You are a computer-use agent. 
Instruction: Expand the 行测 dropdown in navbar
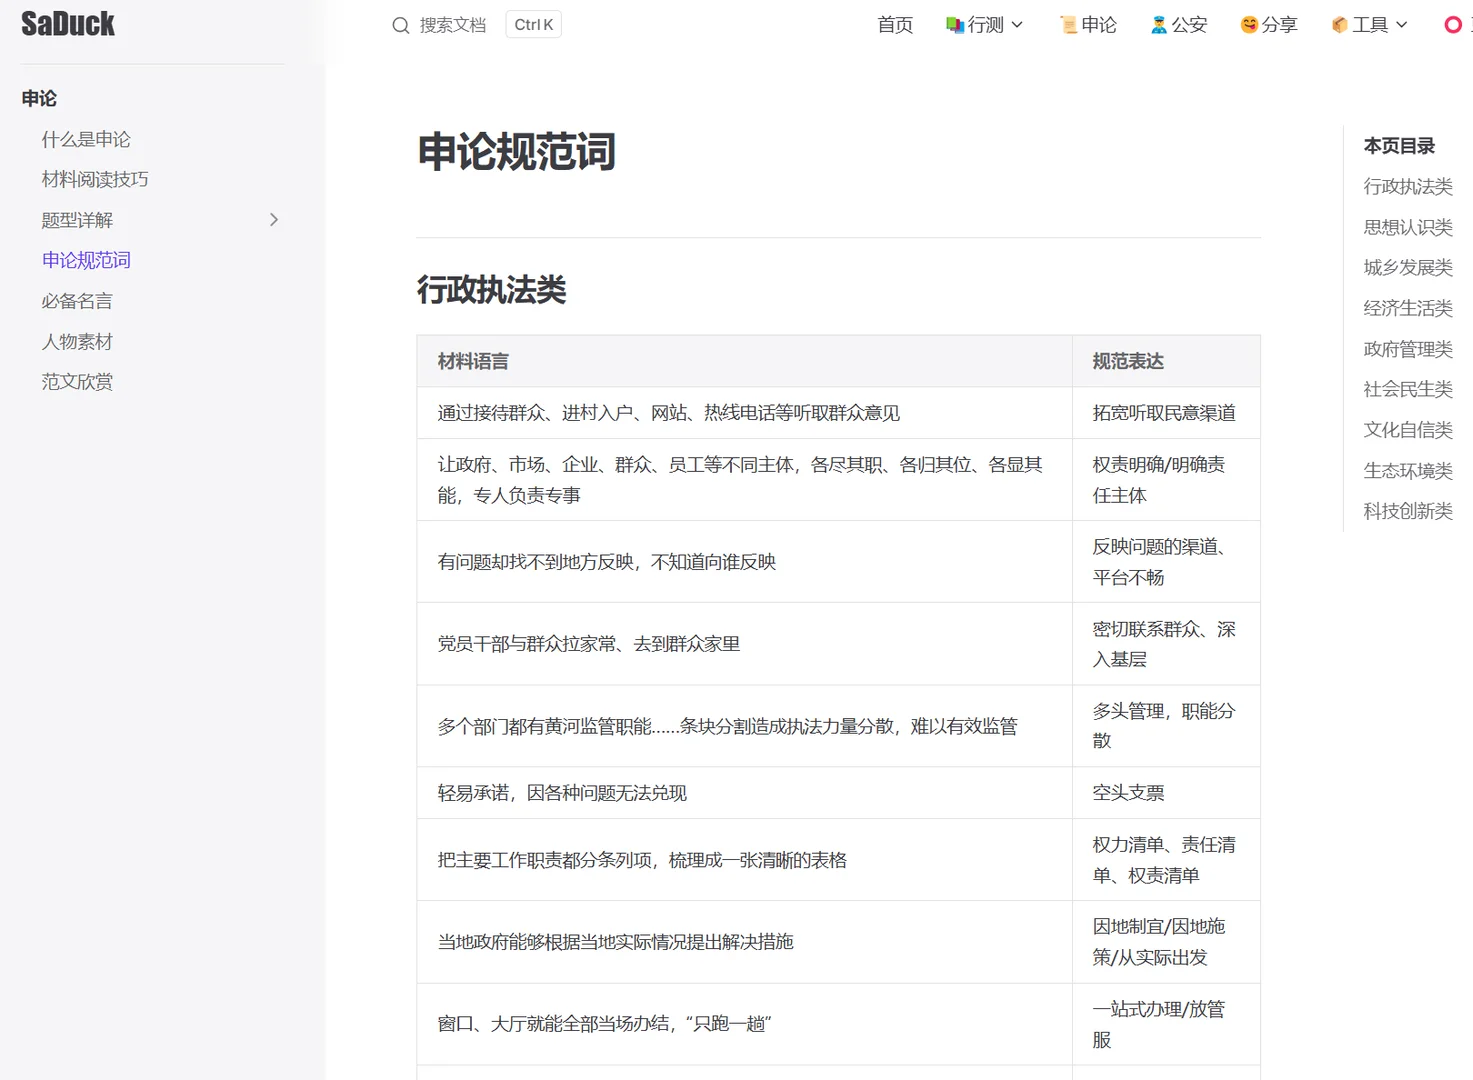click(x=1015, y=25)
